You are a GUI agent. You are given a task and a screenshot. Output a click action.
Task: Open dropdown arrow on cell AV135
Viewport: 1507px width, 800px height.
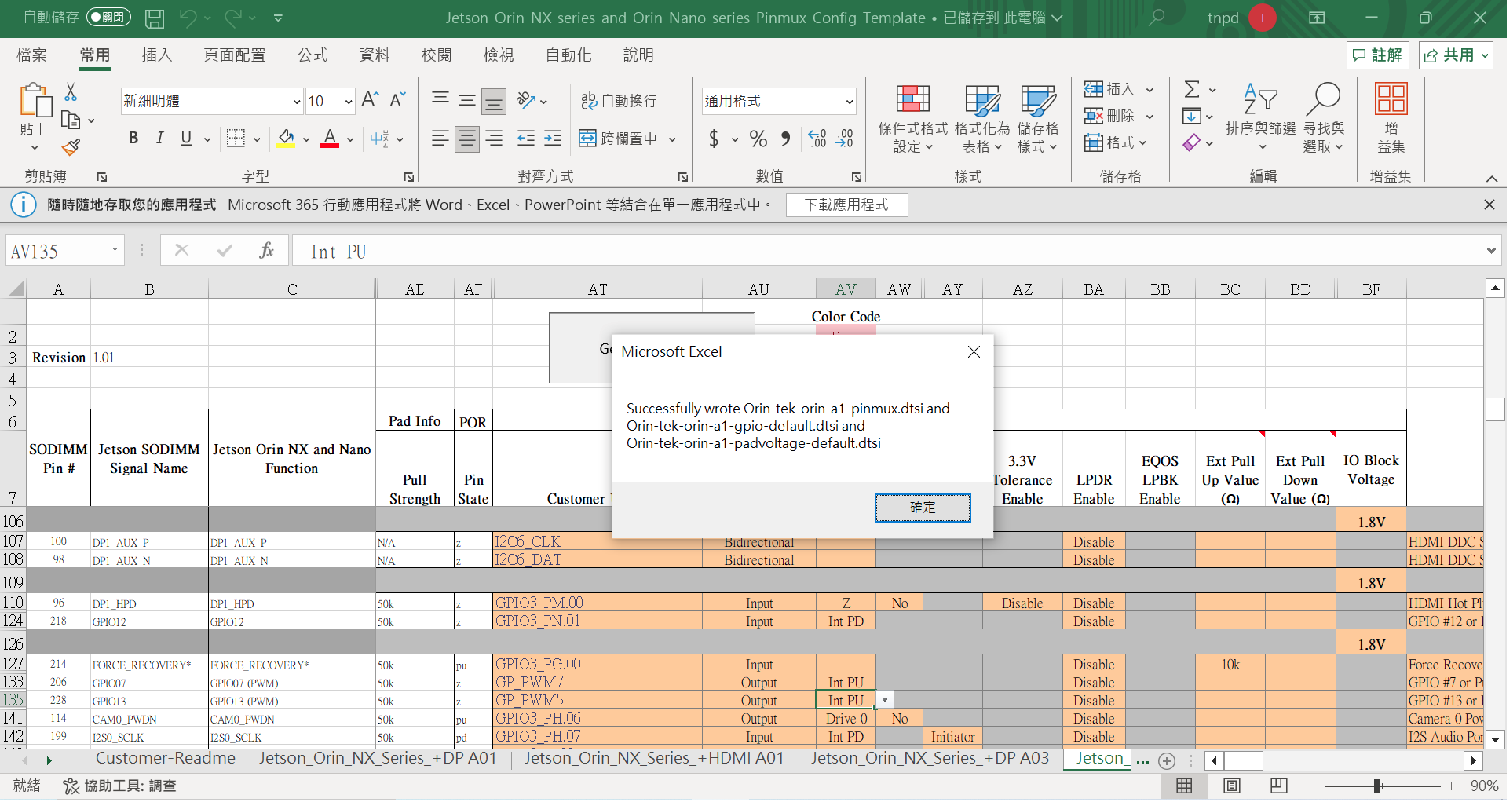pos(886,700)
